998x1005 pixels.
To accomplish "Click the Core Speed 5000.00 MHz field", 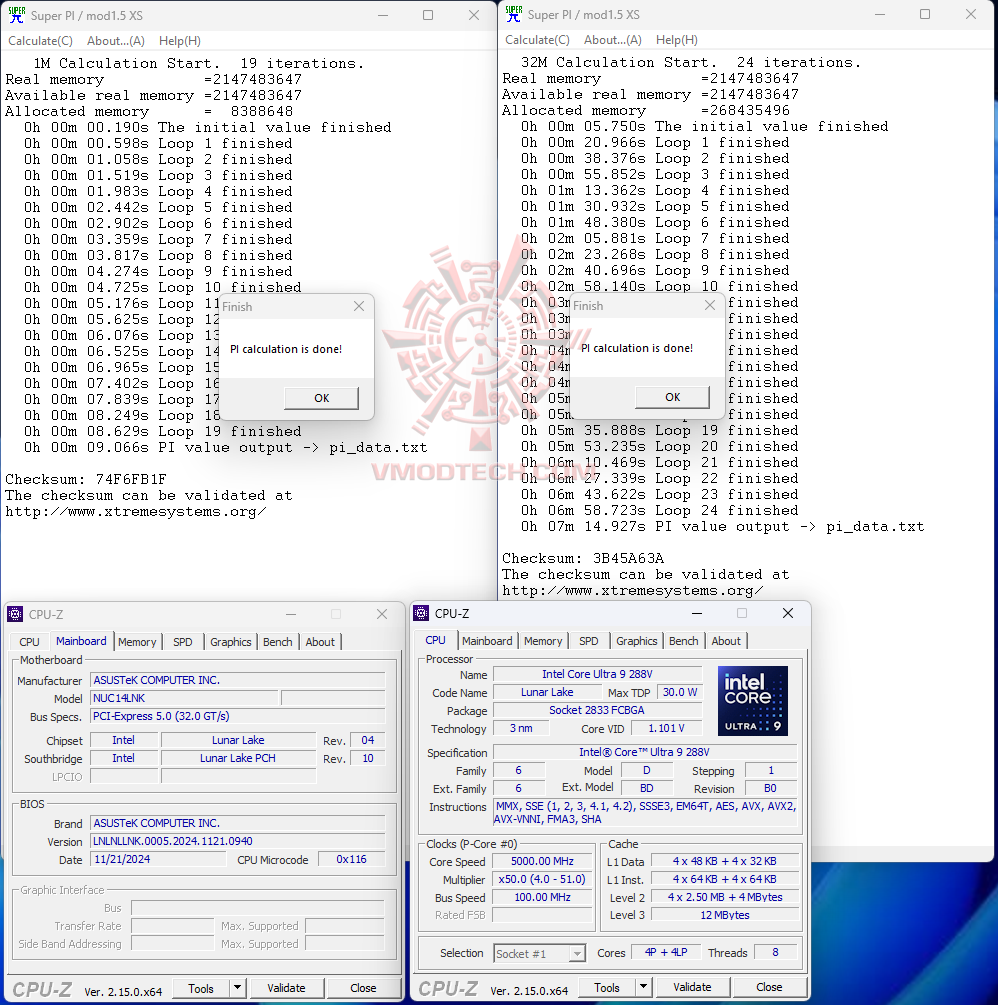I will click(542, 861).
